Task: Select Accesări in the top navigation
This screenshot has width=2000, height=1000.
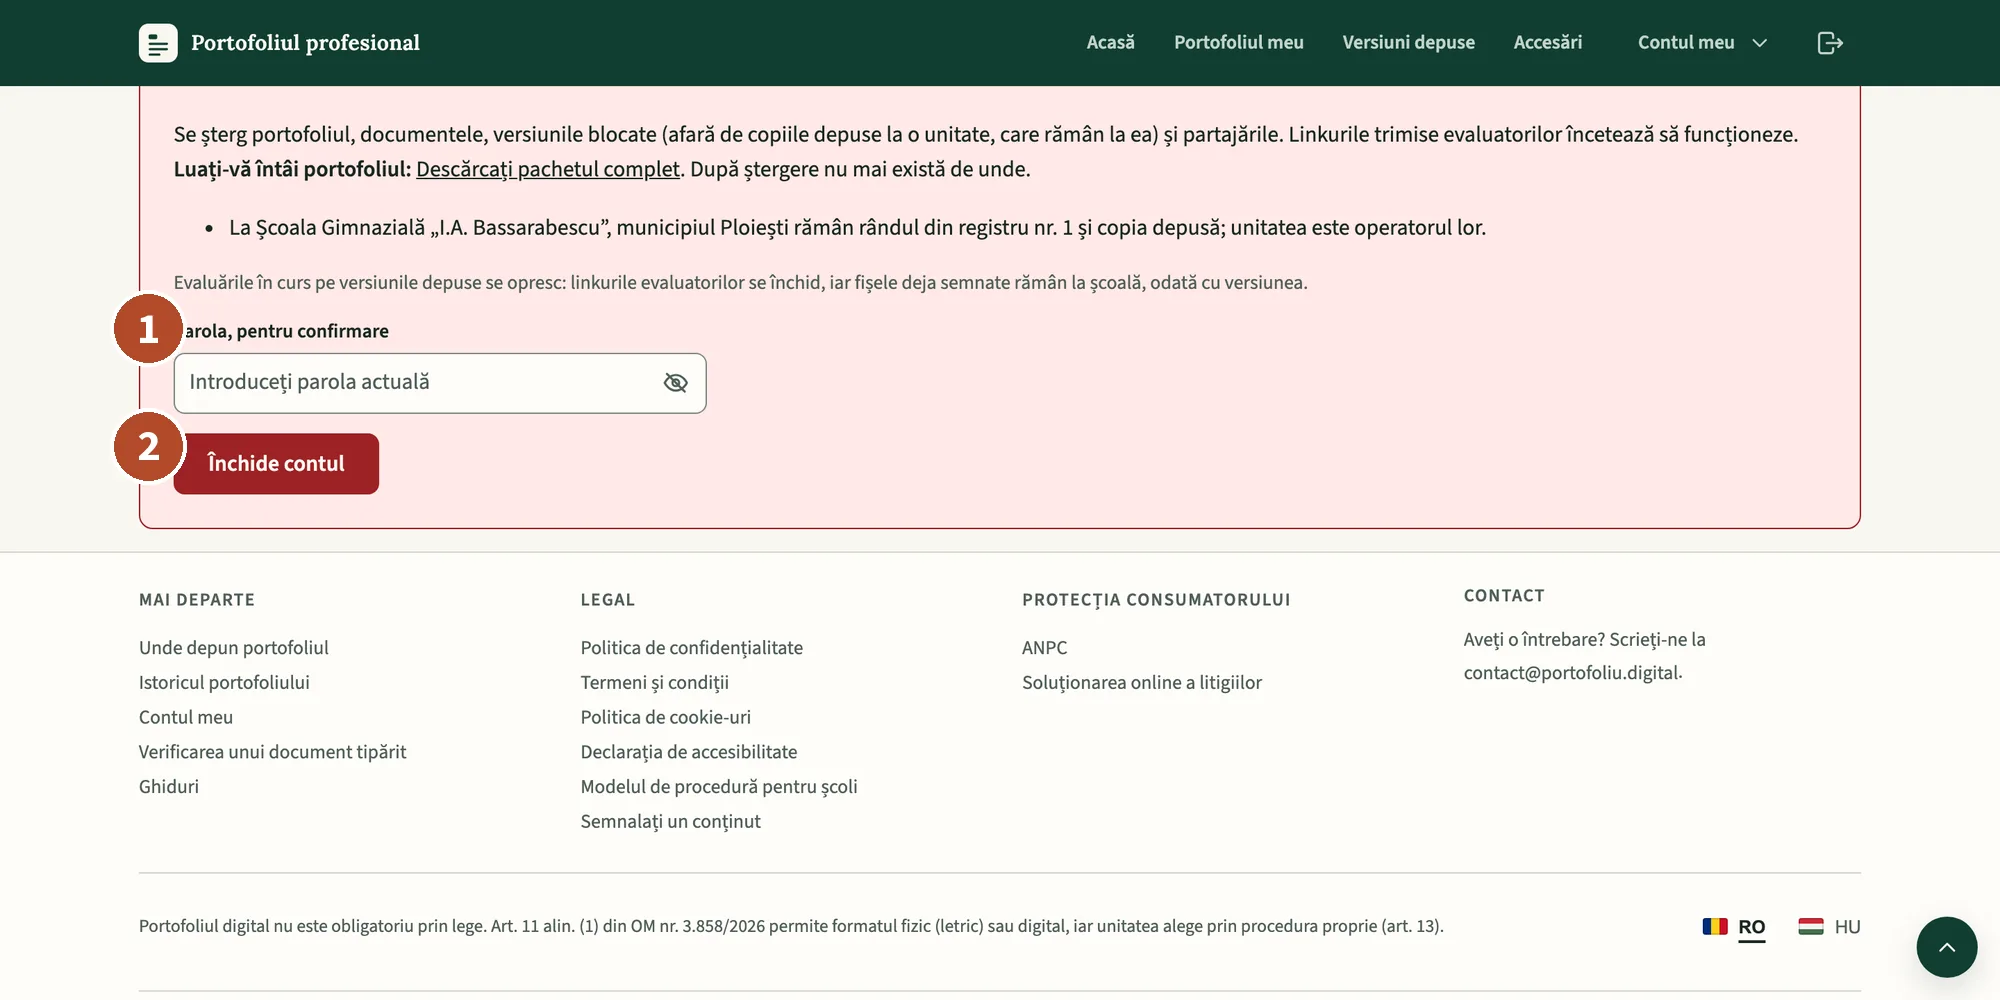Action: [x=1548, y=43]
